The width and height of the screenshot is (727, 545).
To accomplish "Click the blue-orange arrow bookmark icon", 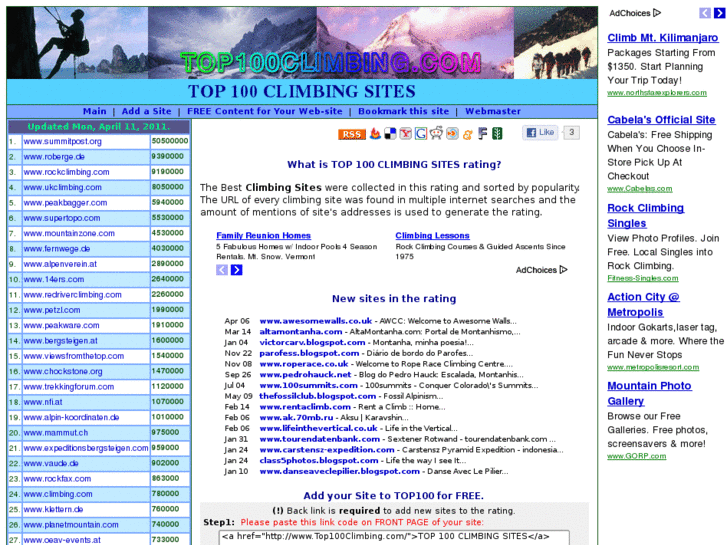I will tap(452, 134).
